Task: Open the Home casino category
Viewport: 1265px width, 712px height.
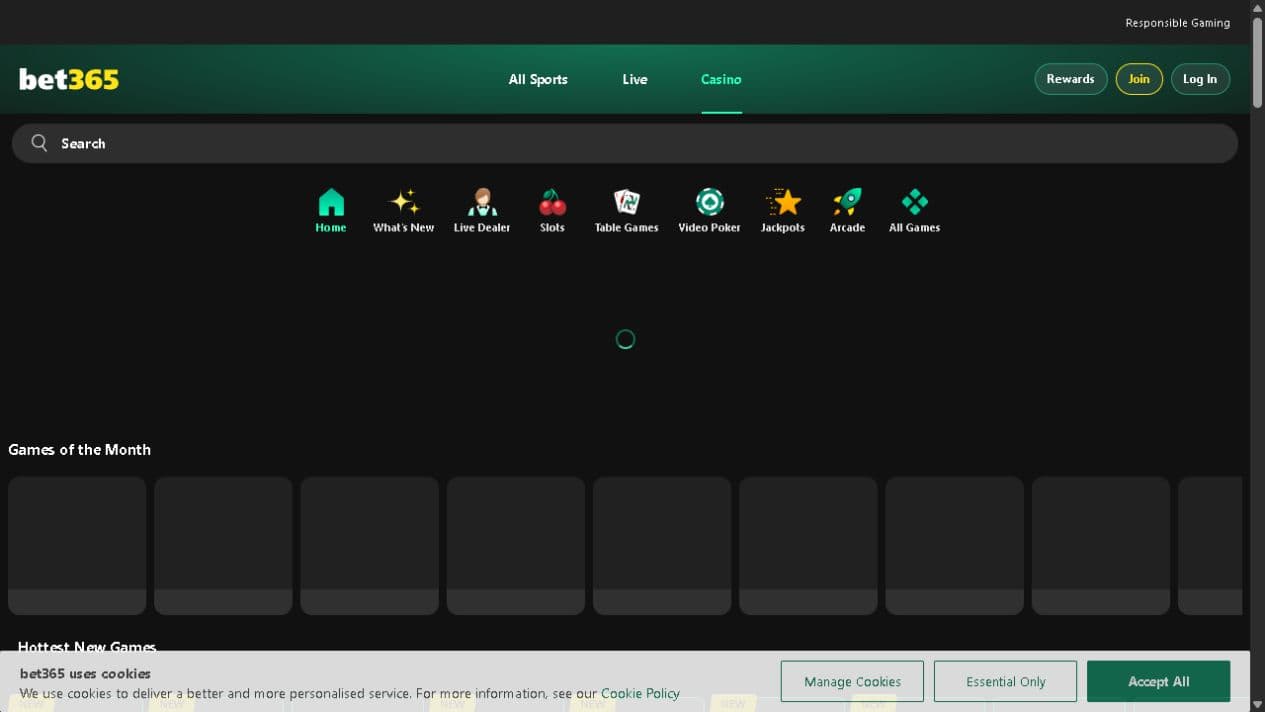Action: point(331,211)
